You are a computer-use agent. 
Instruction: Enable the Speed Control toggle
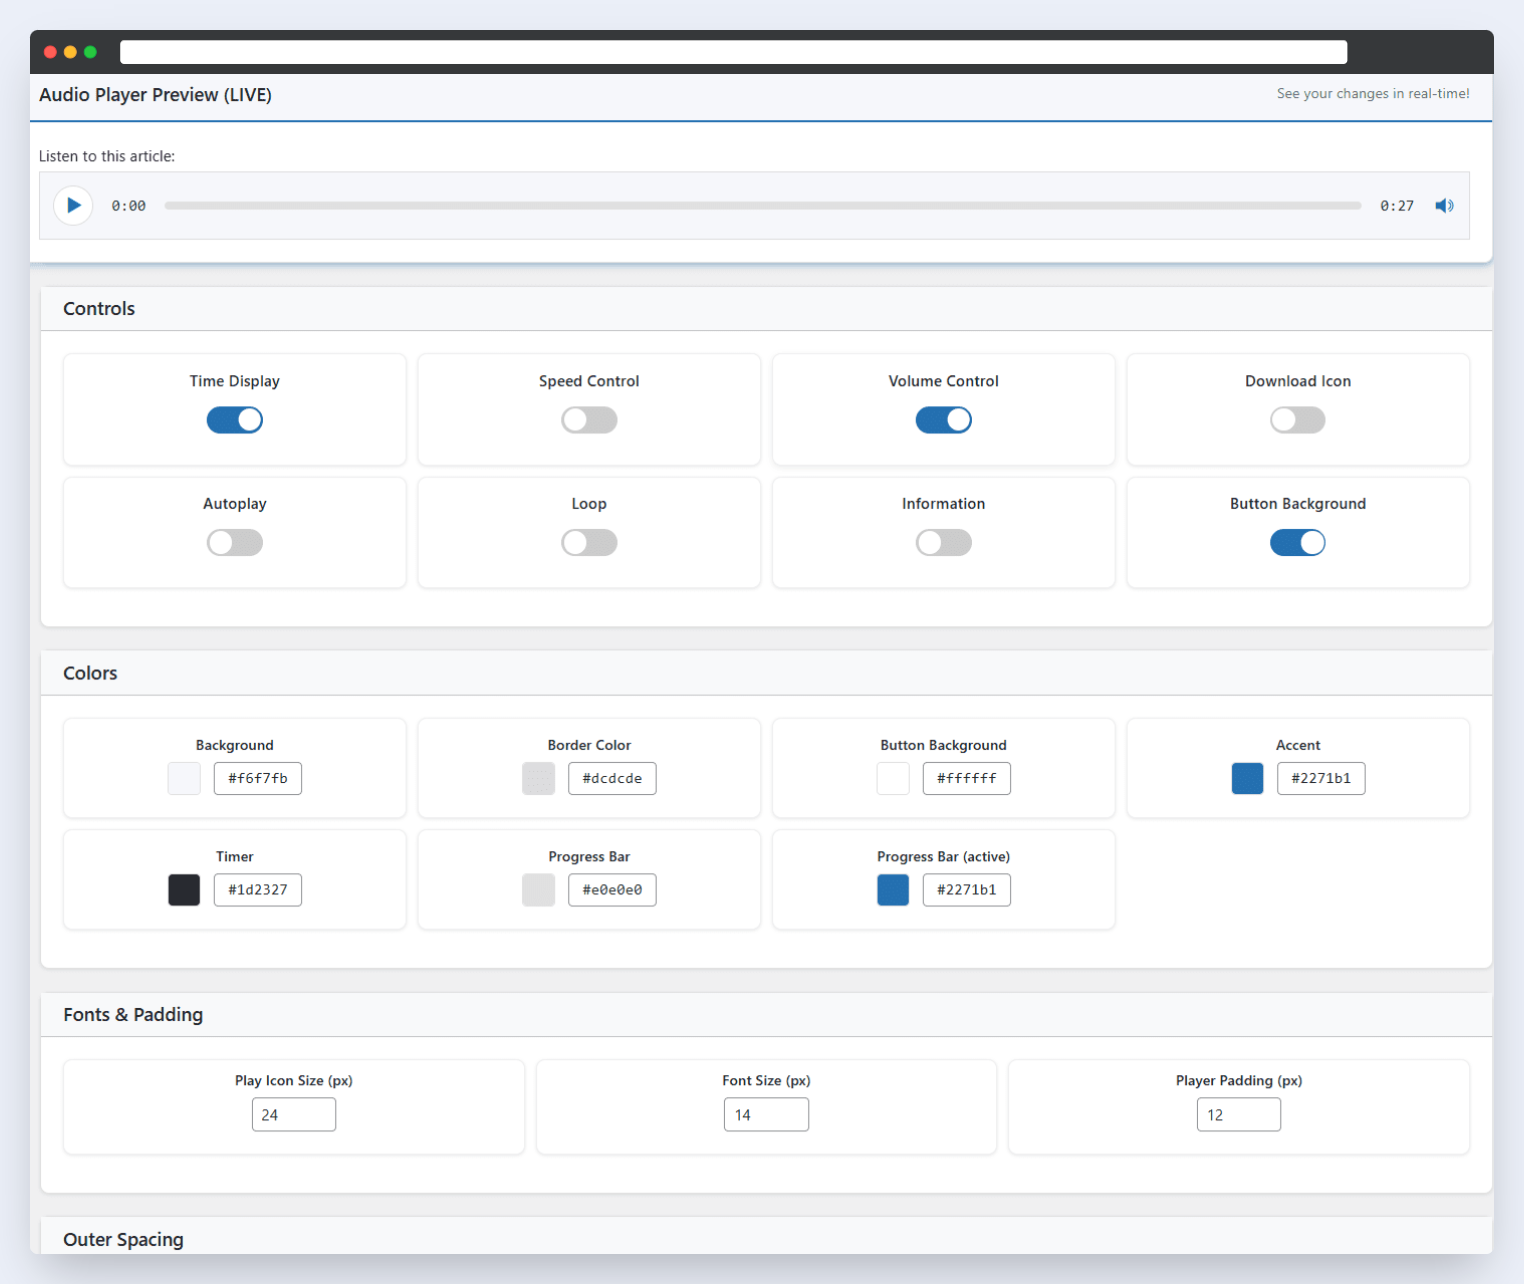[589, 420]
